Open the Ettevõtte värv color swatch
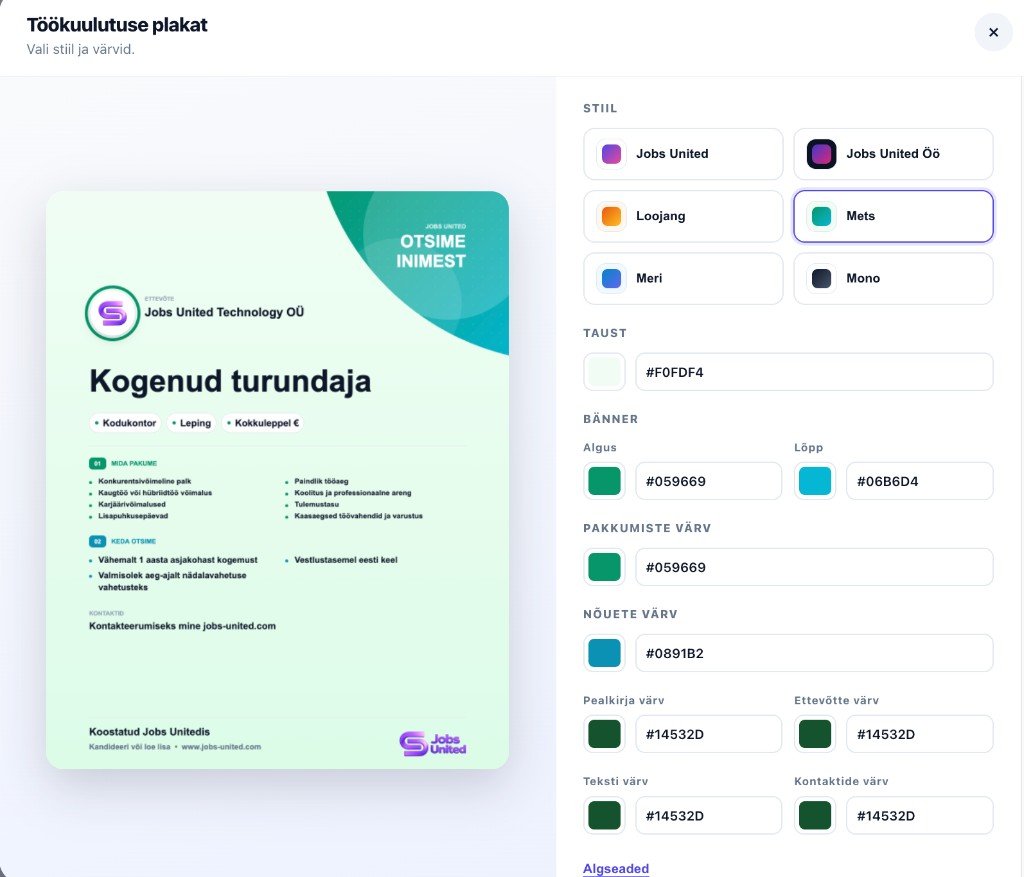 pos(815,734)
